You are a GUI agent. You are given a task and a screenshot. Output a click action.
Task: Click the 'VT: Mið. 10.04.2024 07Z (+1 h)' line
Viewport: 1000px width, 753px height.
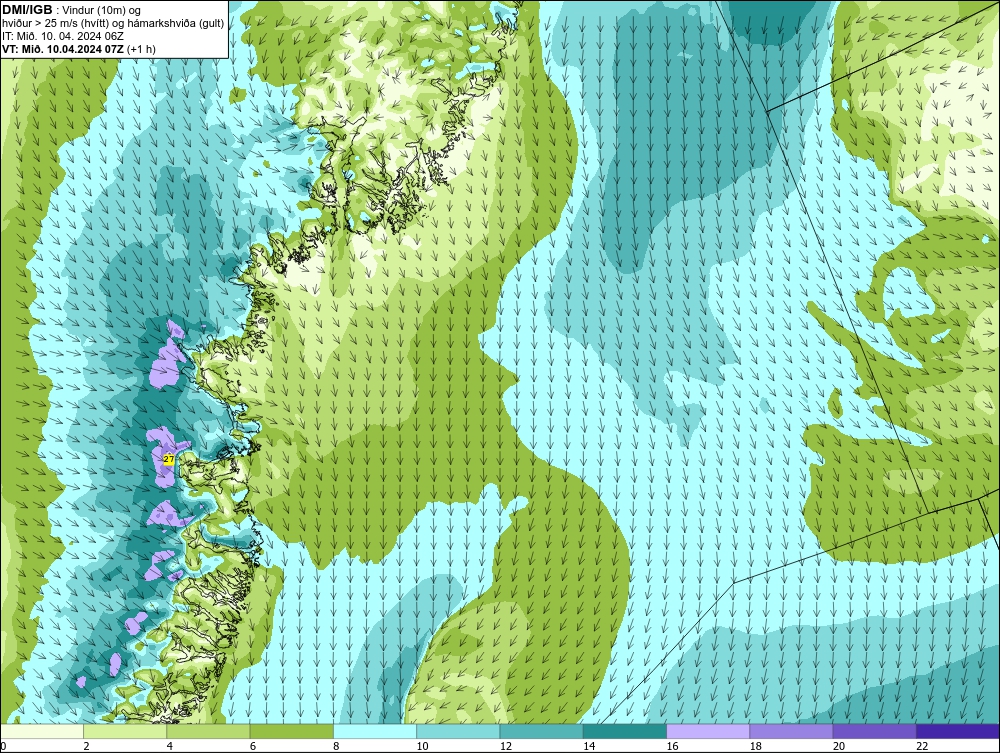coord(79,49)
